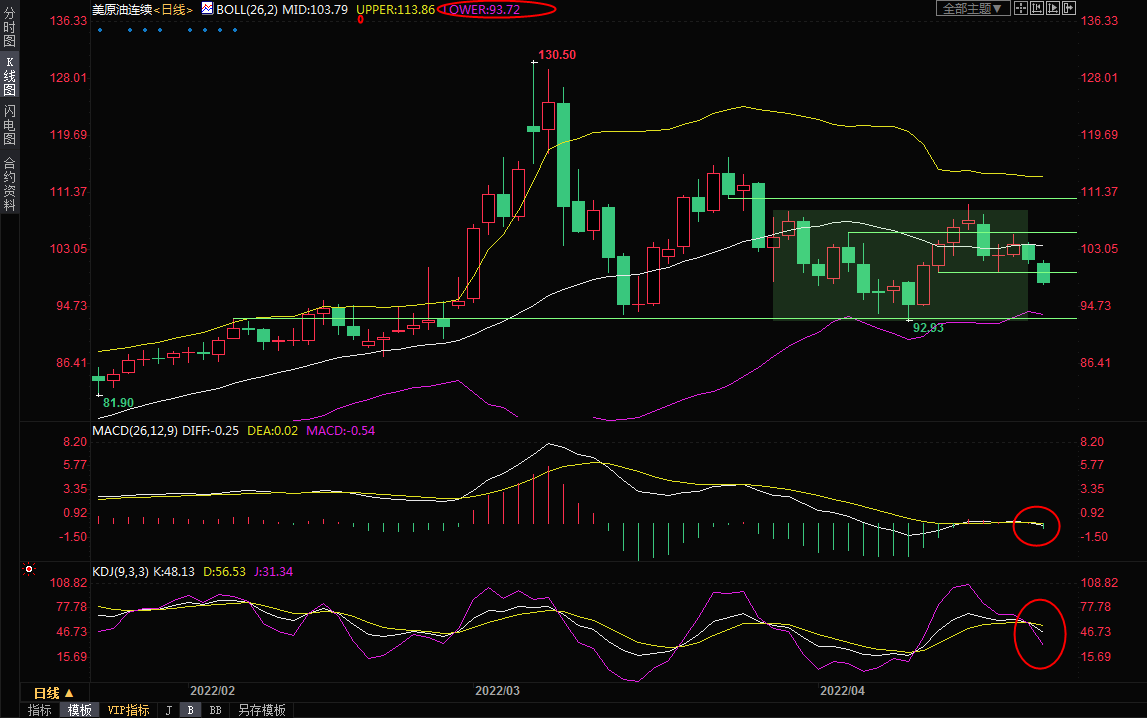This screenshot has width=1147, height=718.
Task: Click the first blue dot marker under the title
Action: coord(100,30)
